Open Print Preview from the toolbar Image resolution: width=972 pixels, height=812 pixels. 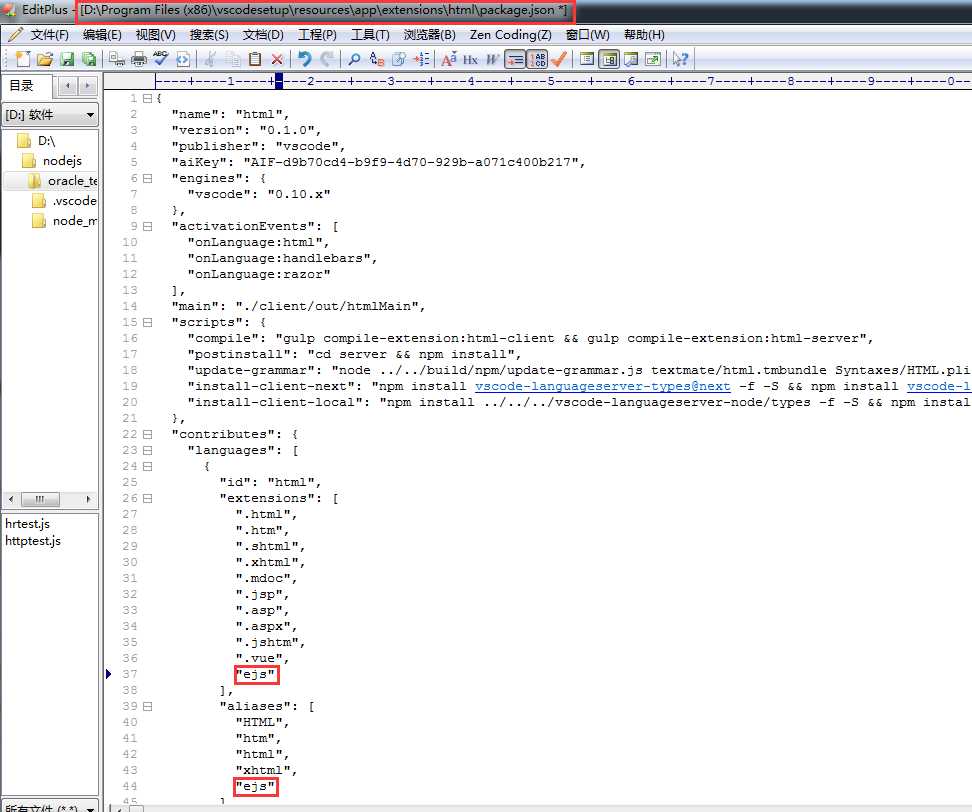coord(116,59)
